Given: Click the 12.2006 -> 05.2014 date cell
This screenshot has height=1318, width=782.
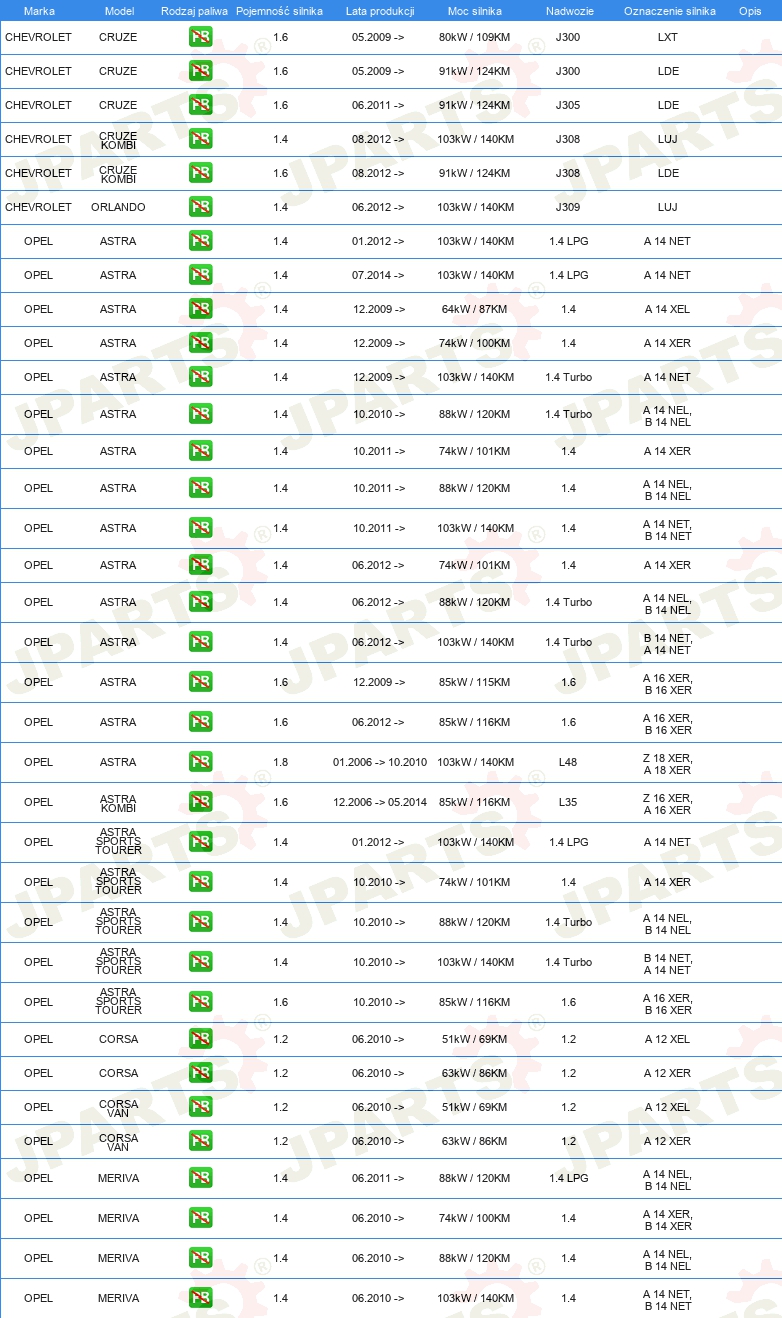Looking at the screenshot, I should (x=380, y=802).
